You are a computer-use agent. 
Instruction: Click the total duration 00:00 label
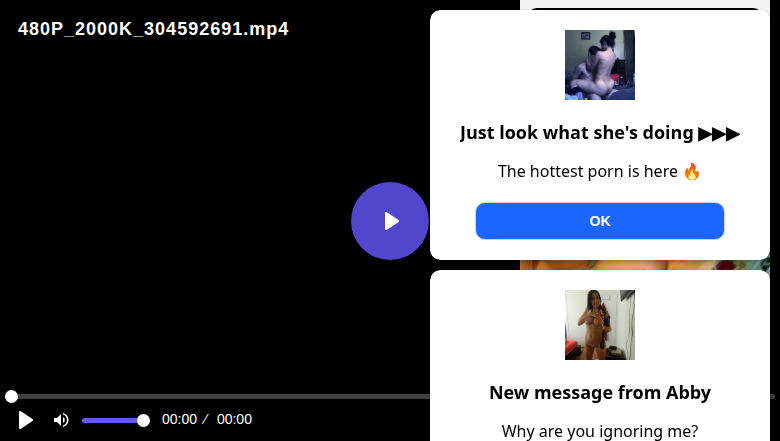234,420
